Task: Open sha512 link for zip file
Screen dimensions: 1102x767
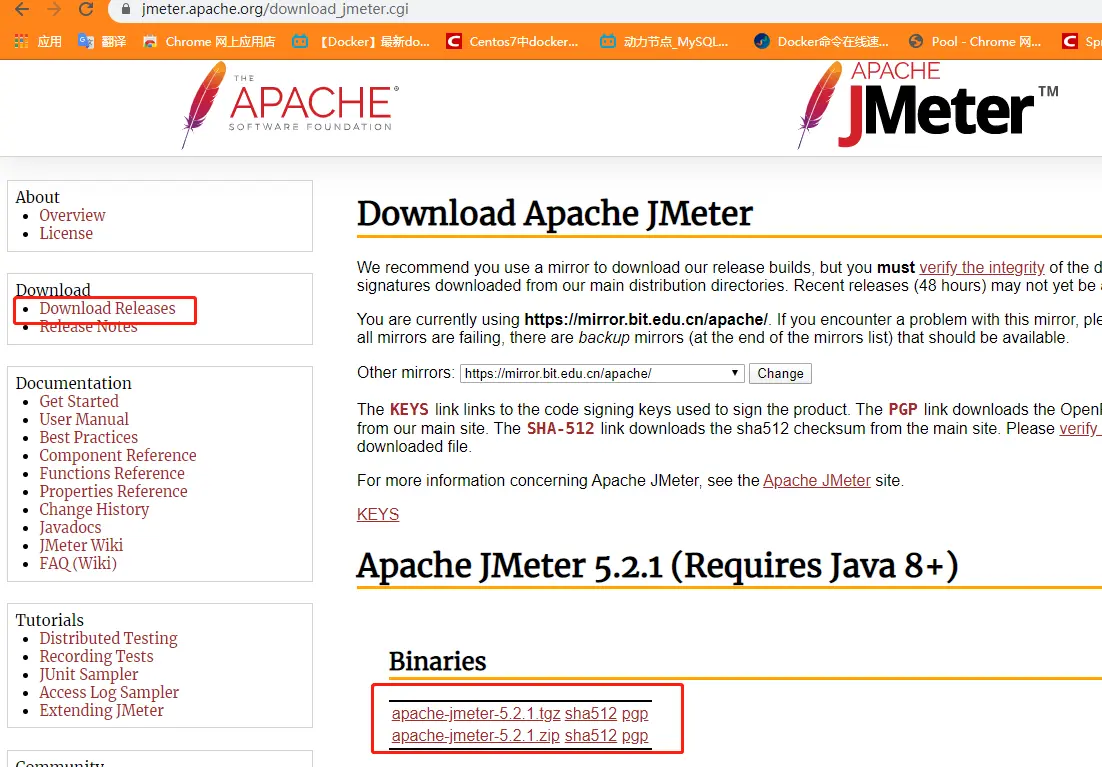Action: [x=591, y=736]
